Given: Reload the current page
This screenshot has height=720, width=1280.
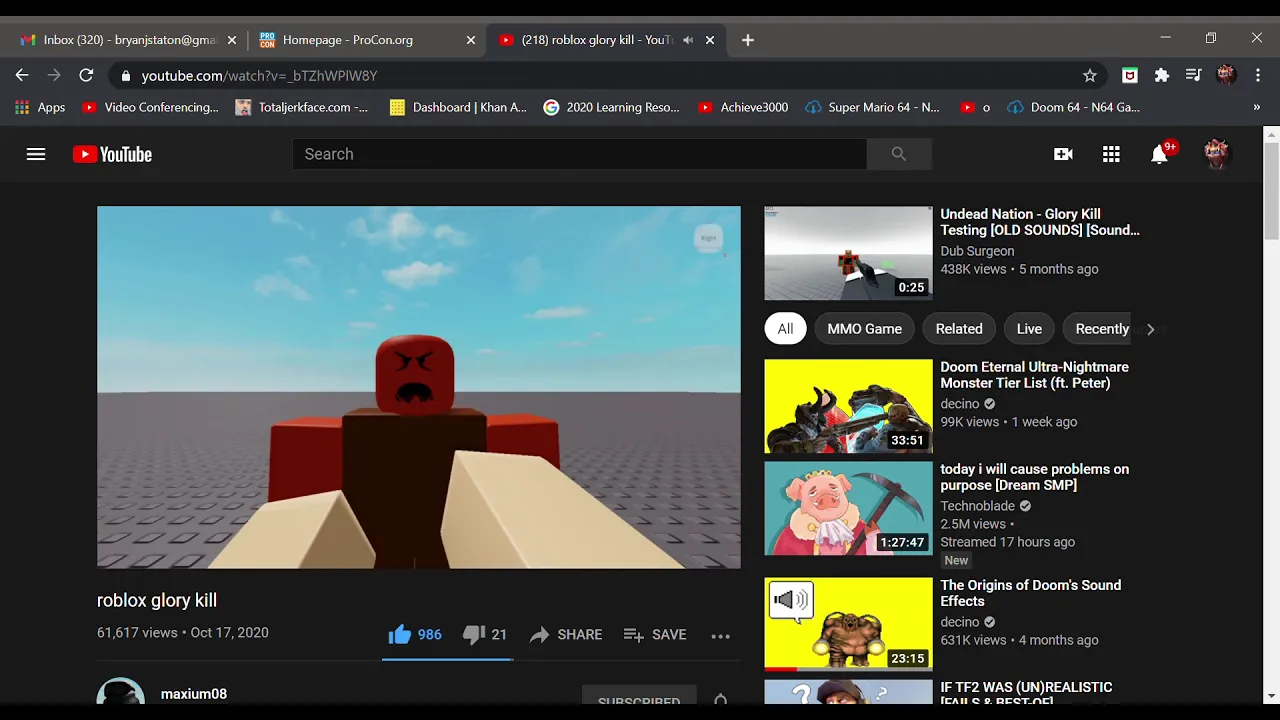Looking at the screenshot, I should click(x=86, y=75).
